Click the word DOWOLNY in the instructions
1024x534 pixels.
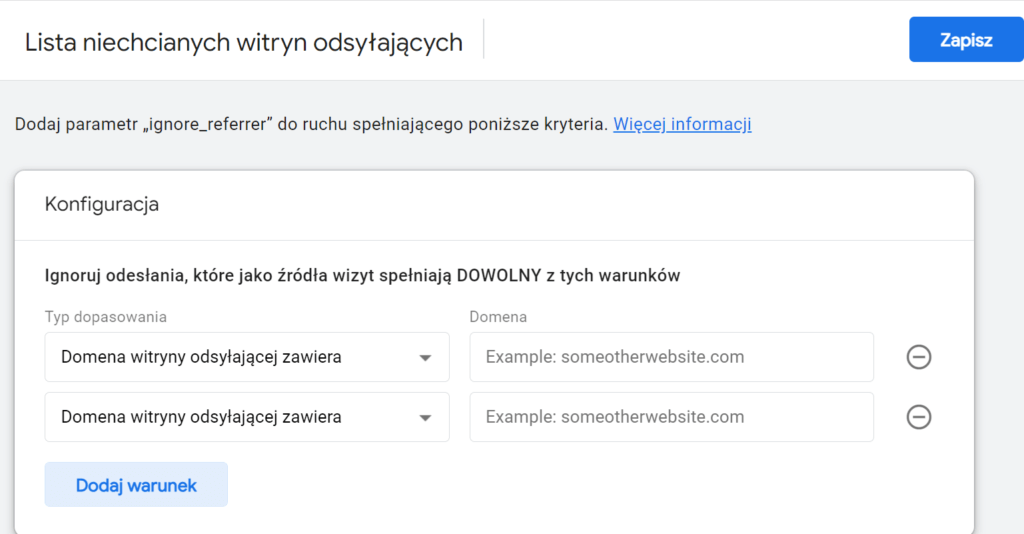(499, 275)
